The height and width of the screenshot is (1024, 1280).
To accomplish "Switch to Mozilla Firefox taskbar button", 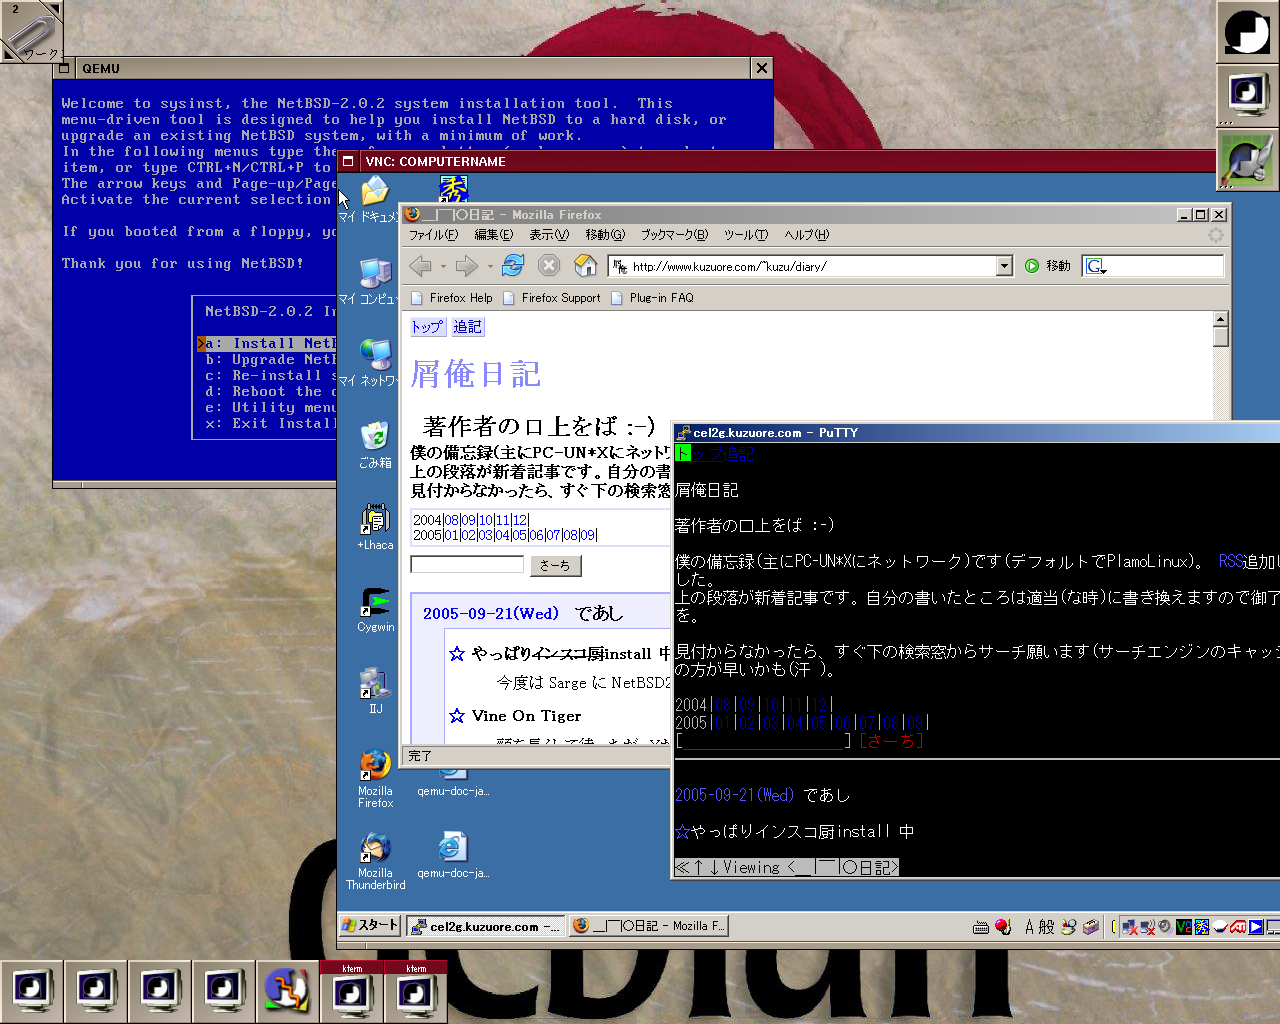I will (649, 927).
